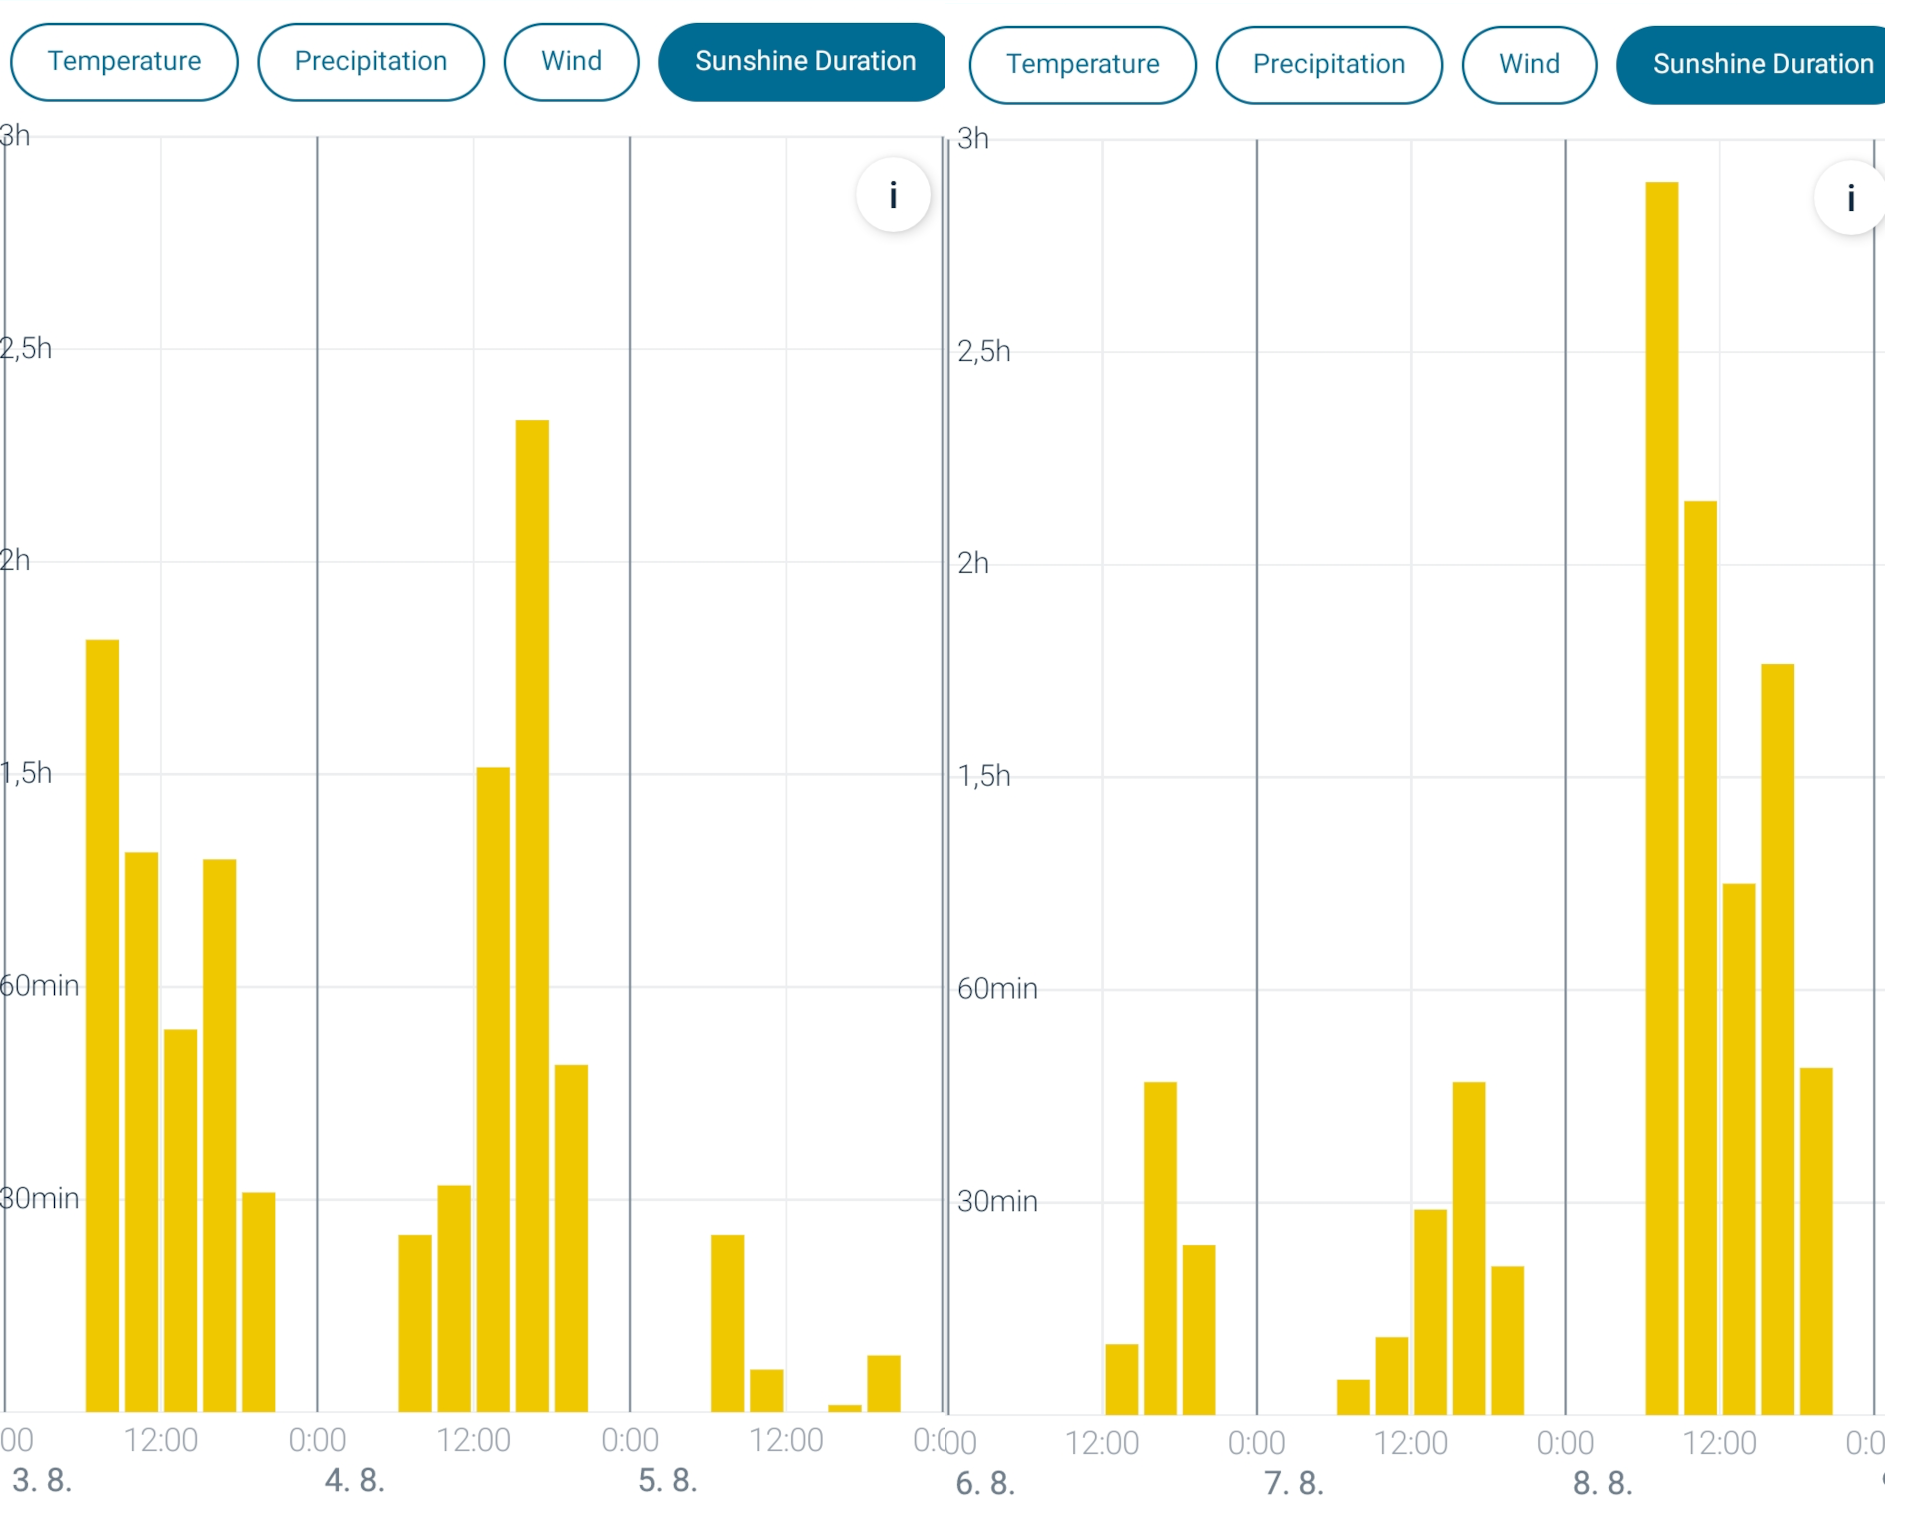Click the first bar on 5. 8.
This screenshot has width=1920, height=1533.
727,1322
